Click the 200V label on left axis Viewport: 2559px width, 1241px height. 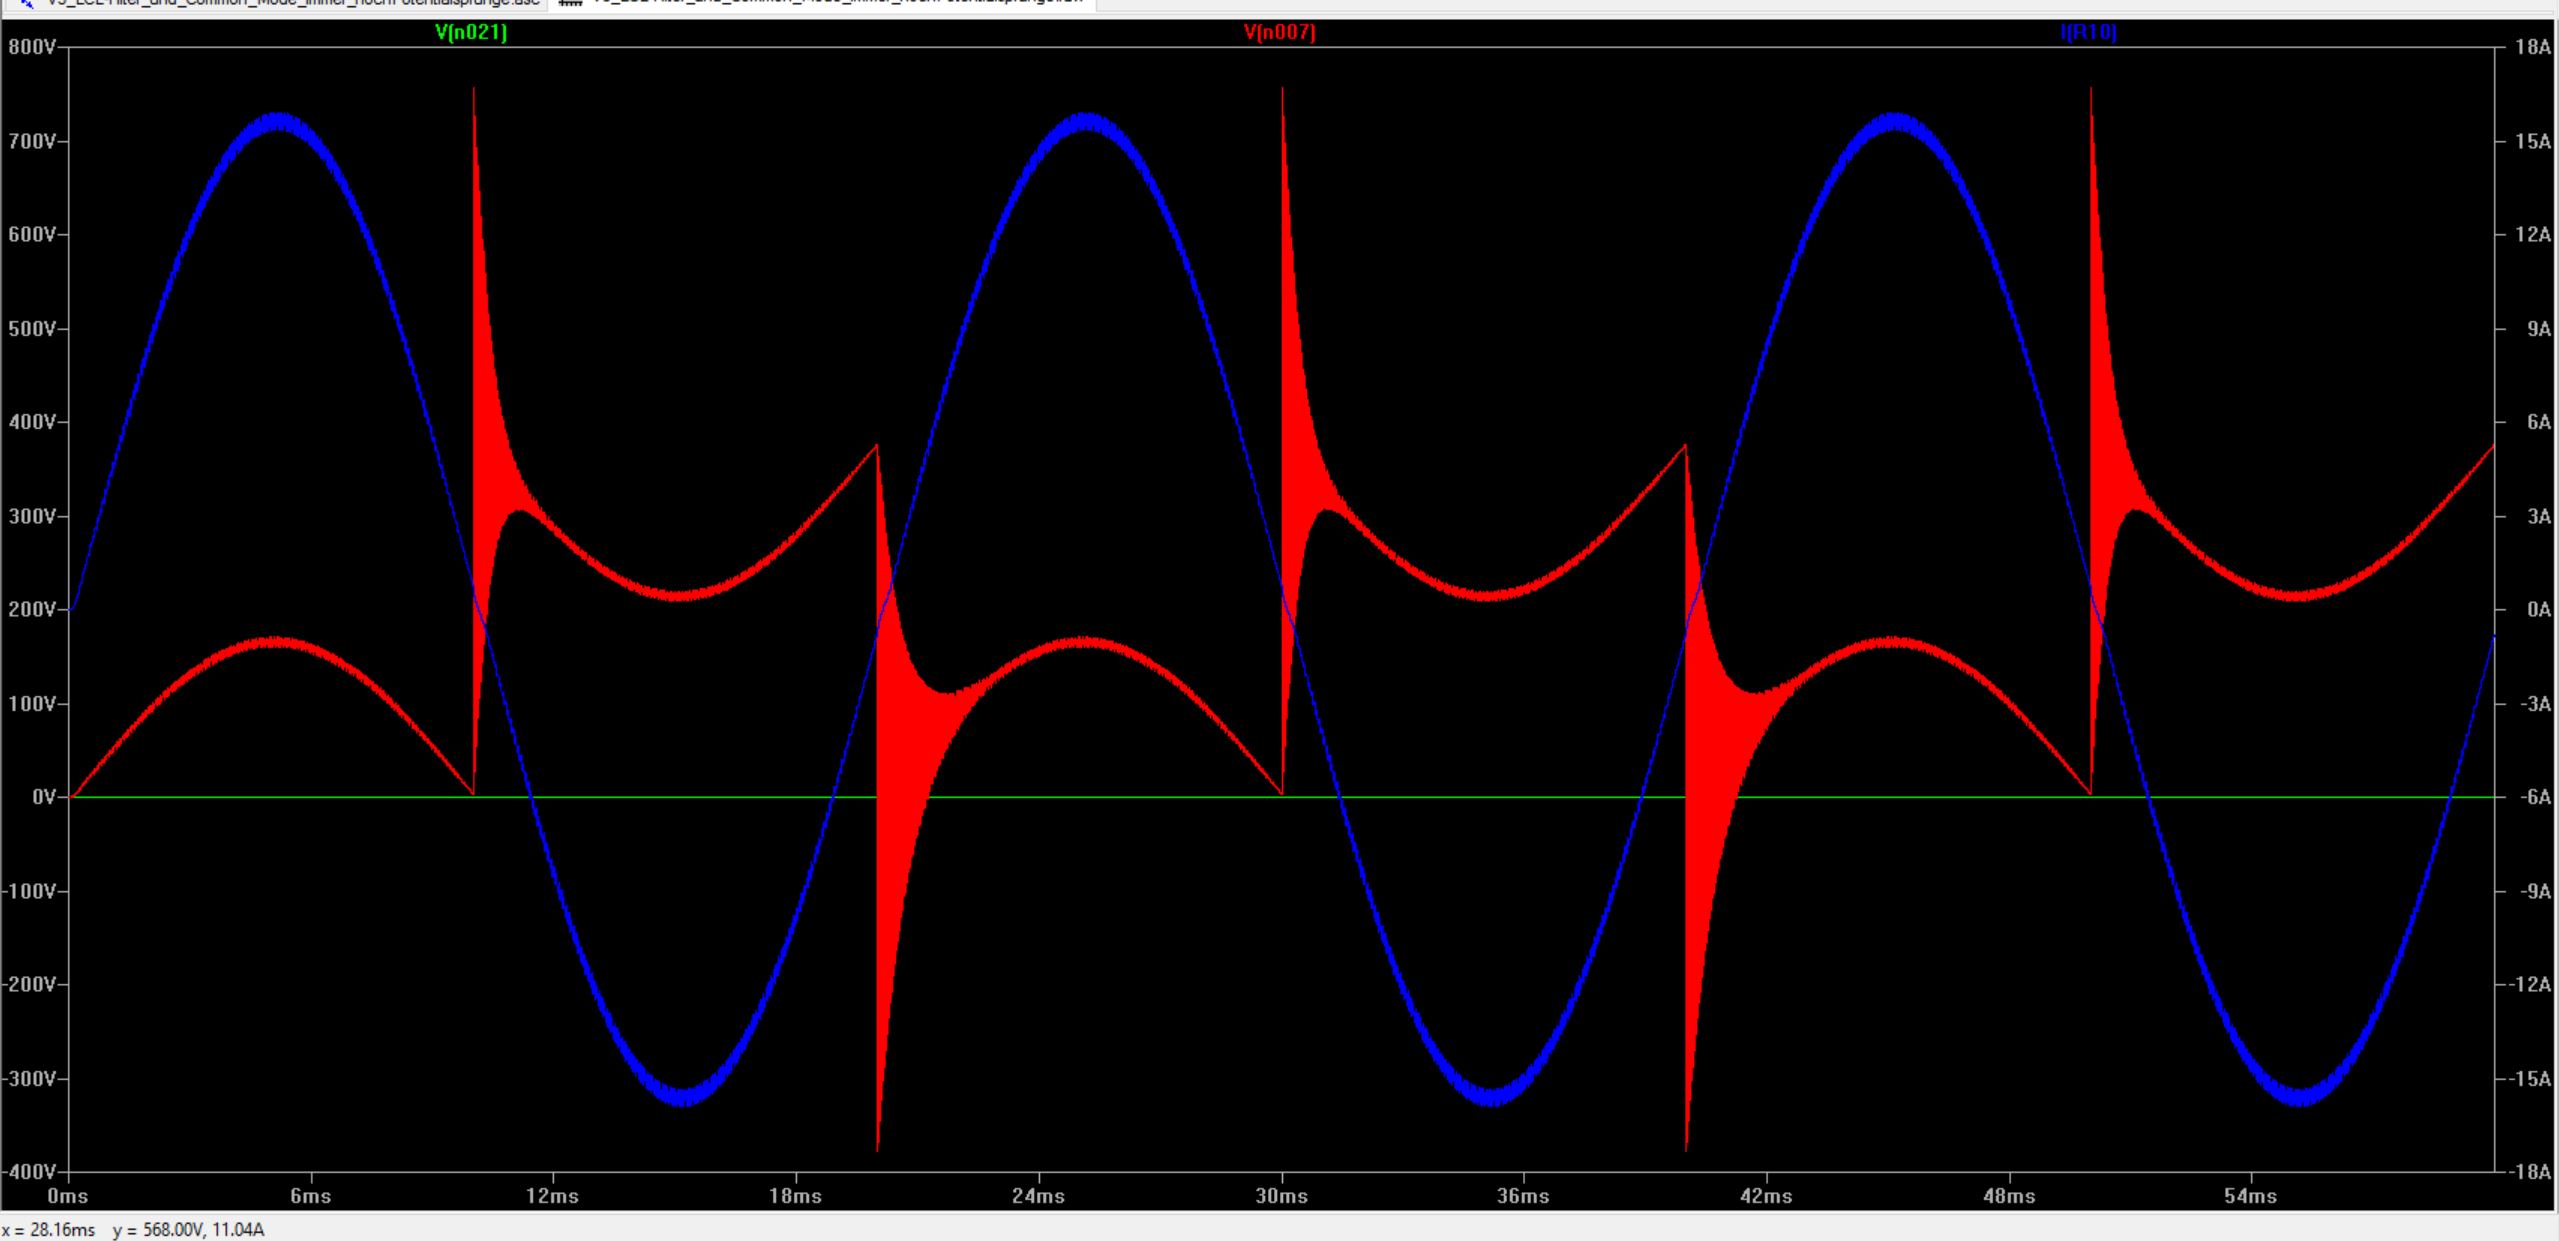click(x=33, y=610)
